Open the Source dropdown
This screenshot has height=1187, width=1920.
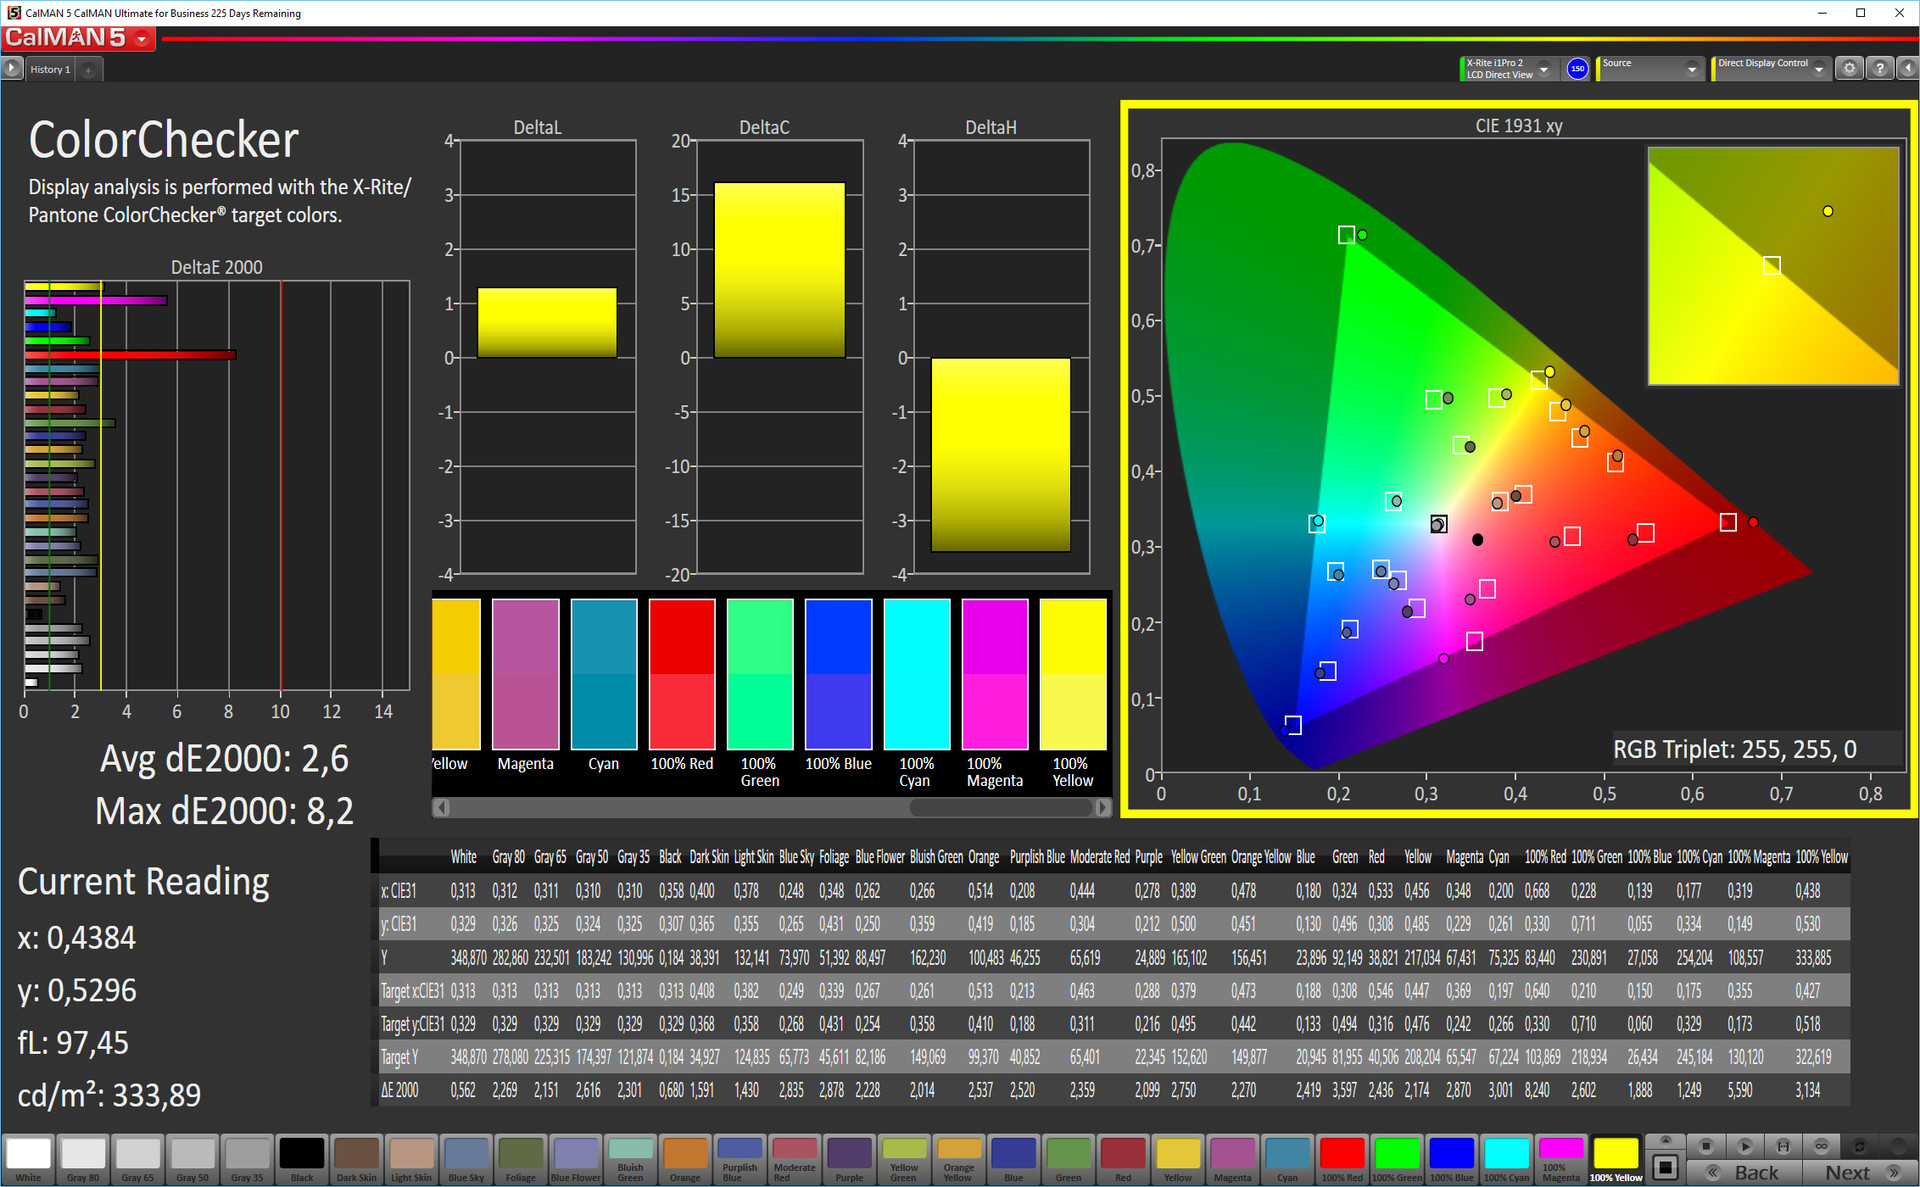click(1691, 69)
